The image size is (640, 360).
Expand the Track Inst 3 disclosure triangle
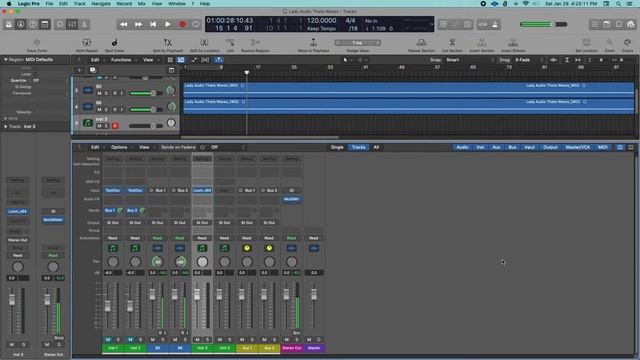click(x=6, y=127)
